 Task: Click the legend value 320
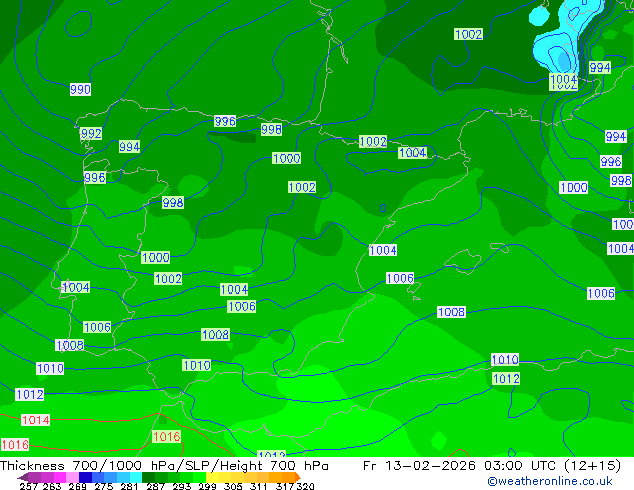305,486
